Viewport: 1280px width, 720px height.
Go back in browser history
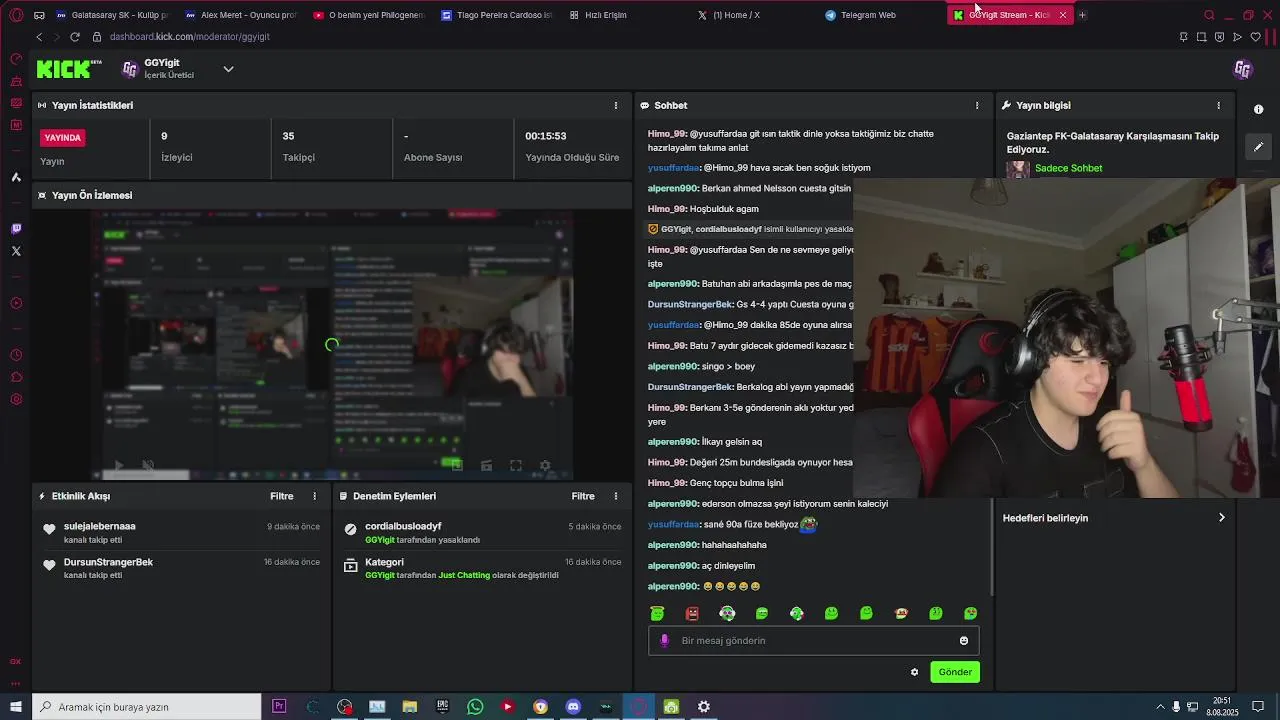pos(39,37)
